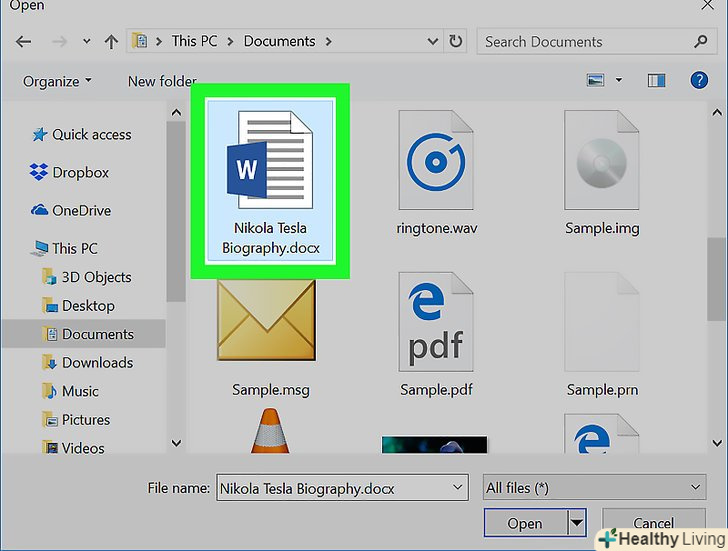This screenshot has height=551, width=728.
Task: Select the Sample.pdf file icon
Action: 436,322
